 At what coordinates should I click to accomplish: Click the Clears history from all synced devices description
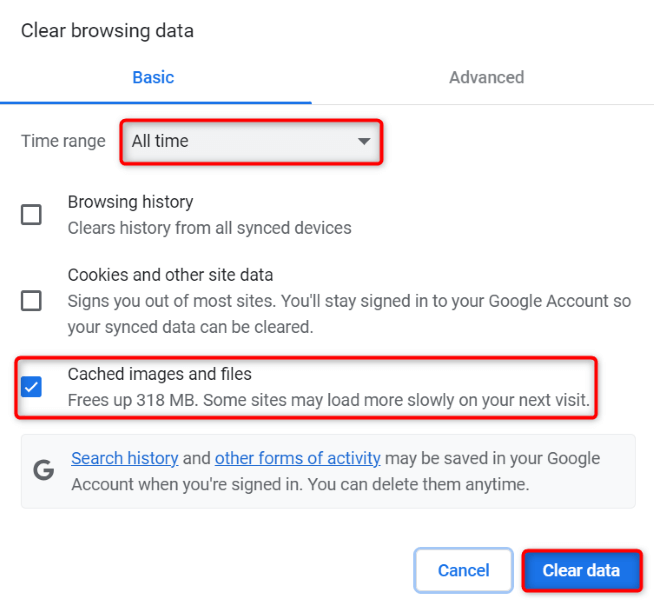tap(210, 228)
